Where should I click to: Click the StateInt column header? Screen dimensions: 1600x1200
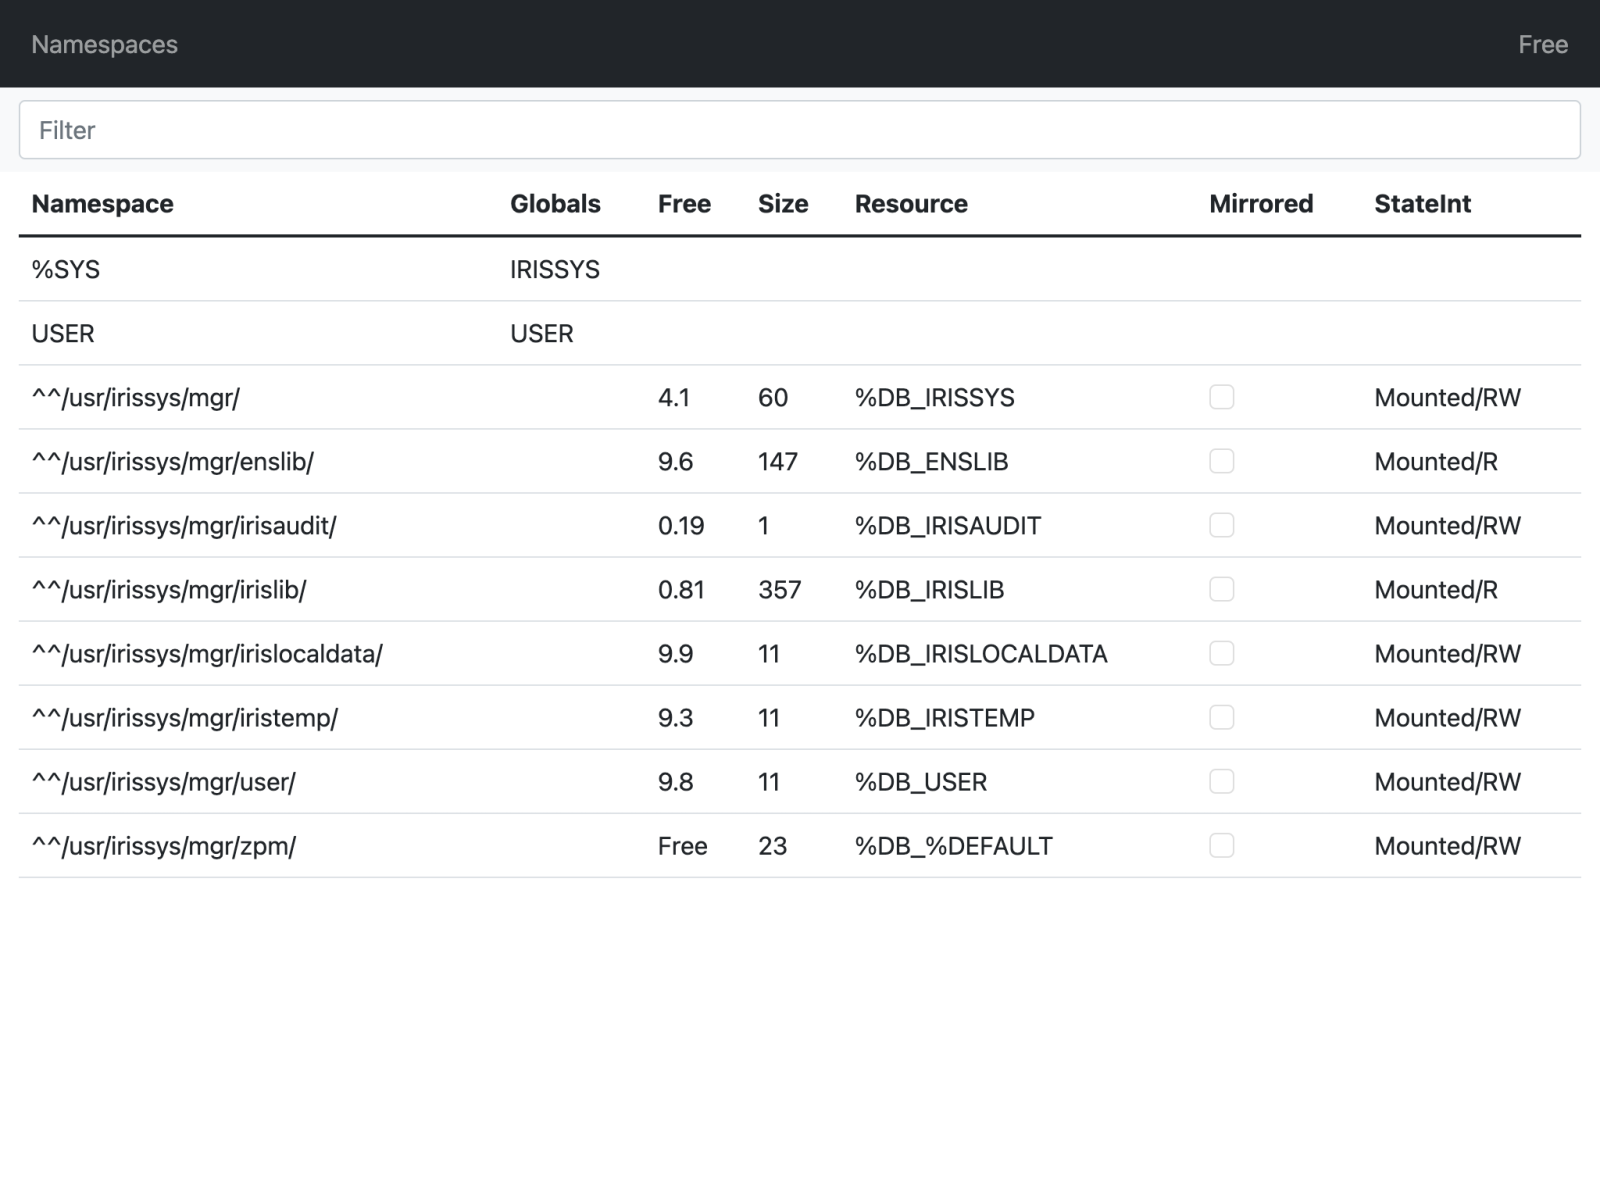[1422, 204]
